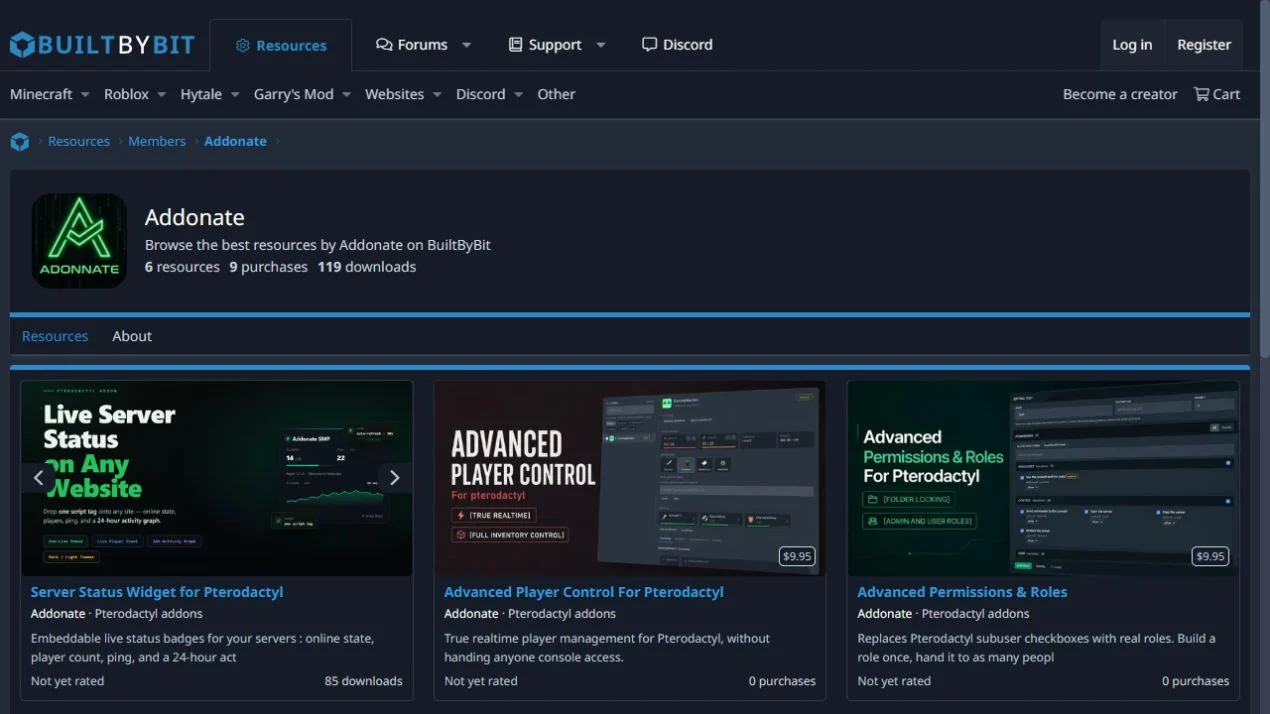Open the Addonate breadcrumb link
Viewport: 1270px width, 714px height.
[x=235, y=141]
